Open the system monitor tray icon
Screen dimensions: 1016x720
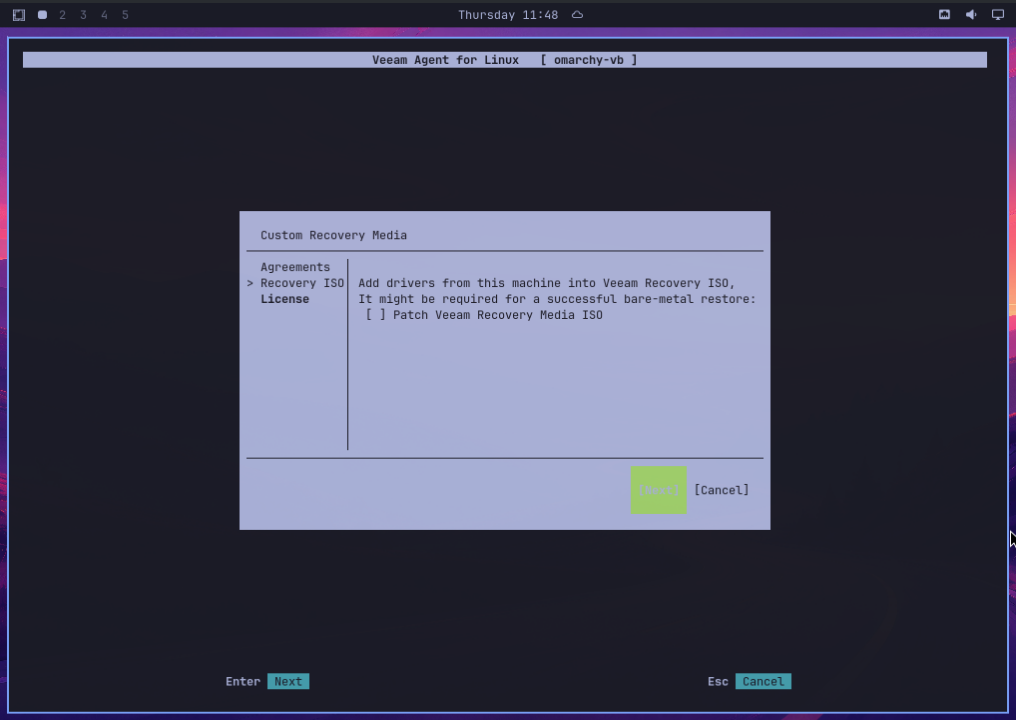944,15
